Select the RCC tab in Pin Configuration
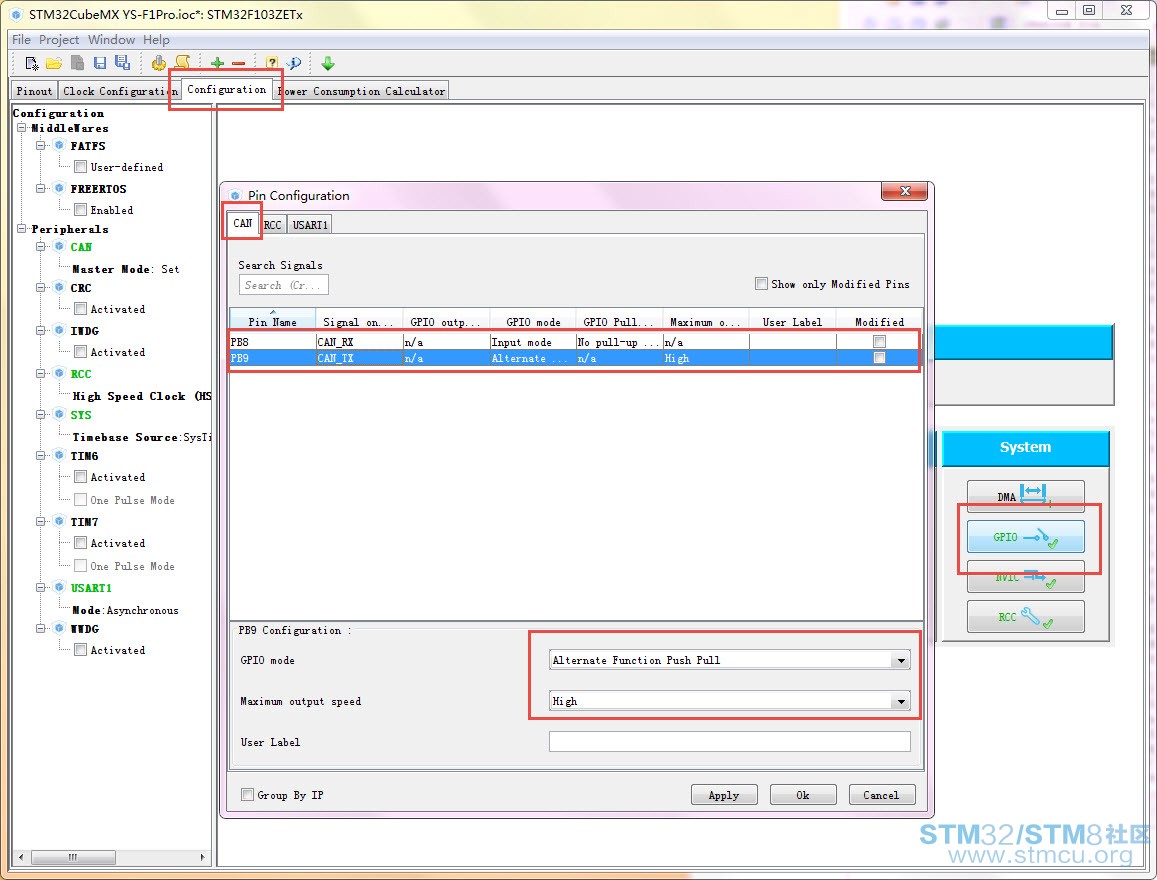This screenshot has width=1157, height=880. click(x=273, y=224)
